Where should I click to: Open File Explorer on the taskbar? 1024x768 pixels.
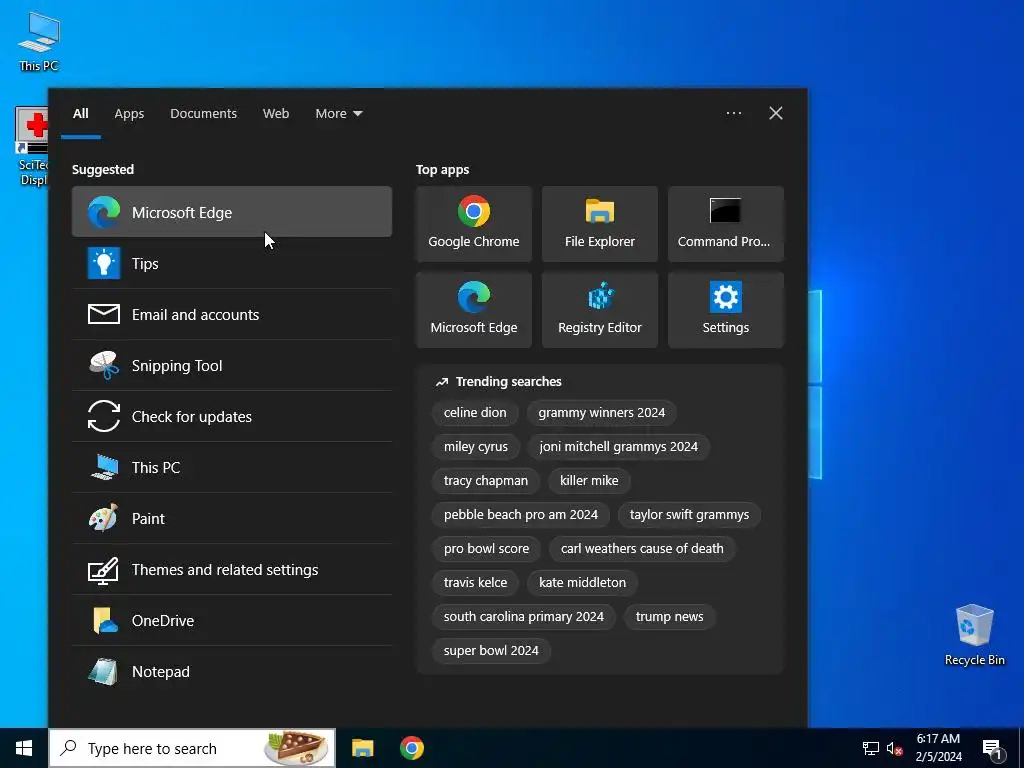(362, 748)
